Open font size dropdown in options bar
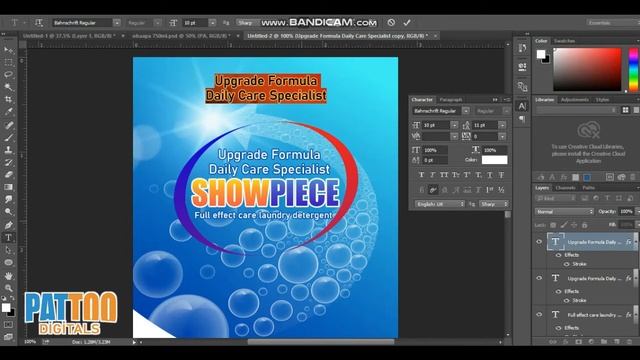The image size is (640, 360). pos(212,23)
